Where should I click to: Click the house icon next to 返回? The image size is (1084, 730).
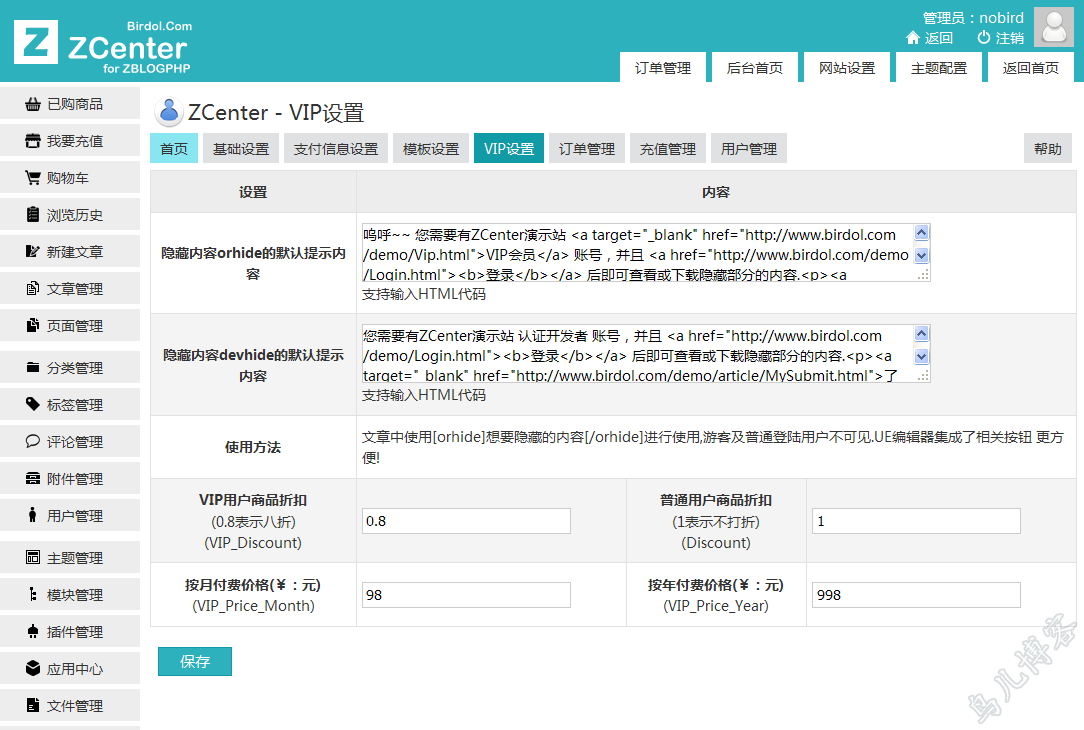point(913,37)
